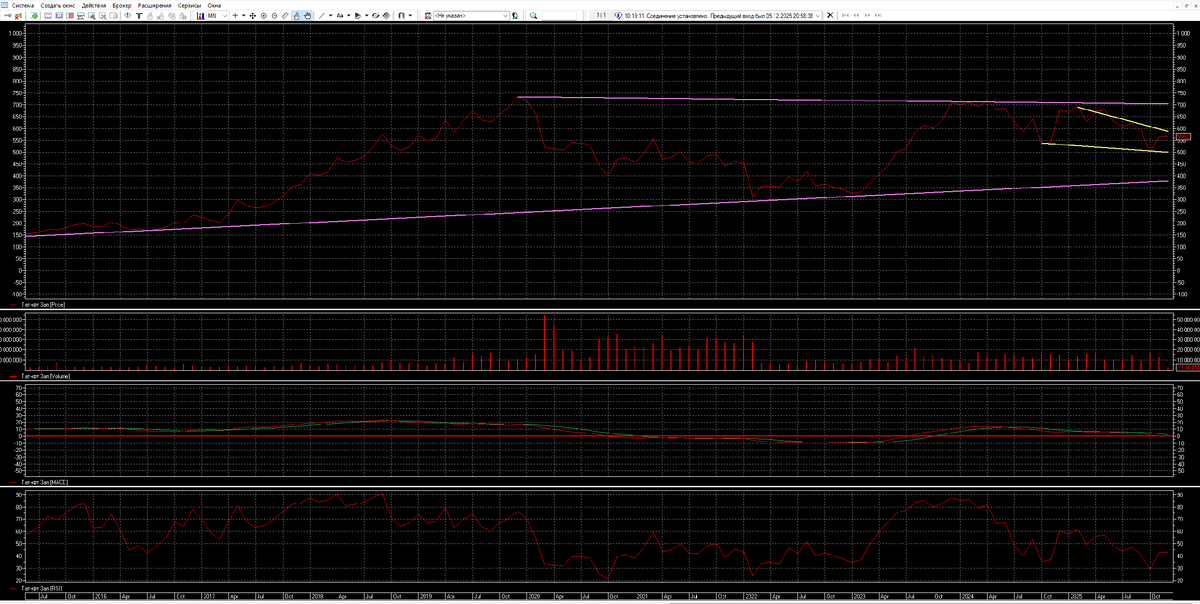
Task: Open the Брокер menu
Action: click(122, 5)
